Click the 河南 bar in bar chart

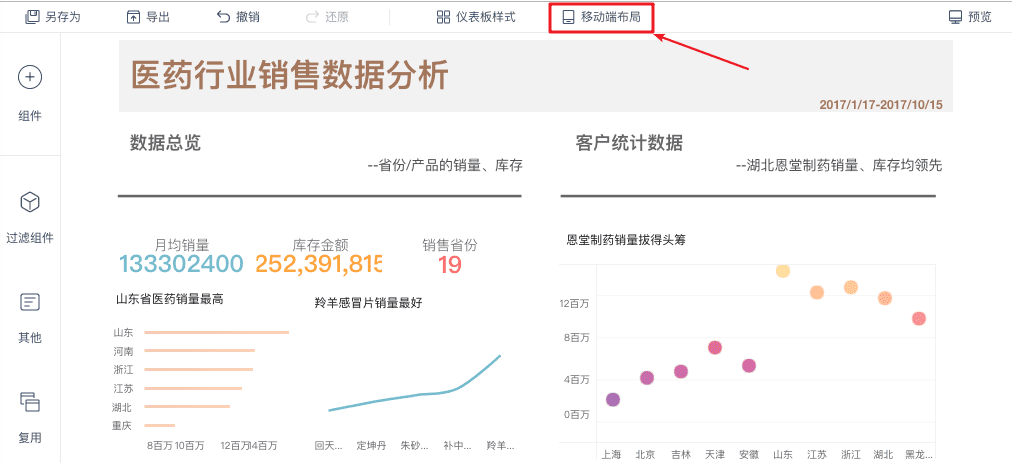(199, 351)
